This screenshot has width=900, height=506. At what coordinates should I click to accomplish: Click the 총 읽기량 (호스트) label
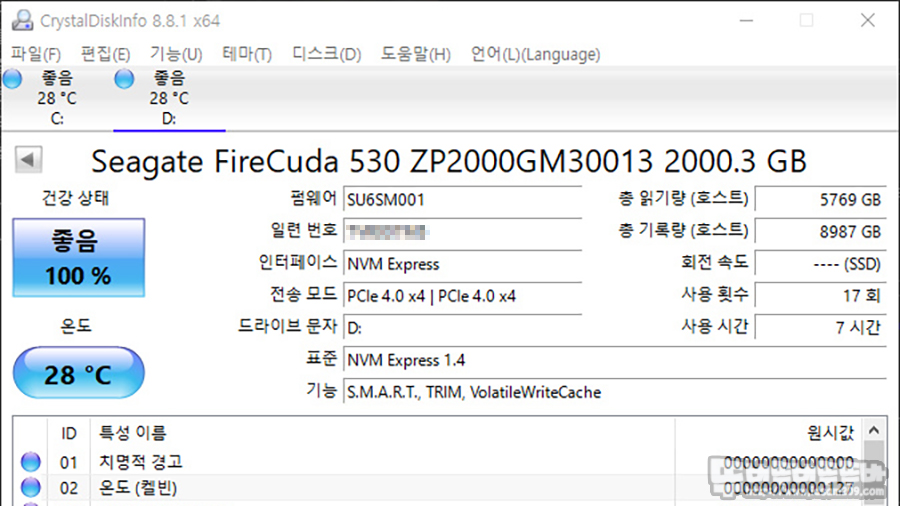[683, 198]
